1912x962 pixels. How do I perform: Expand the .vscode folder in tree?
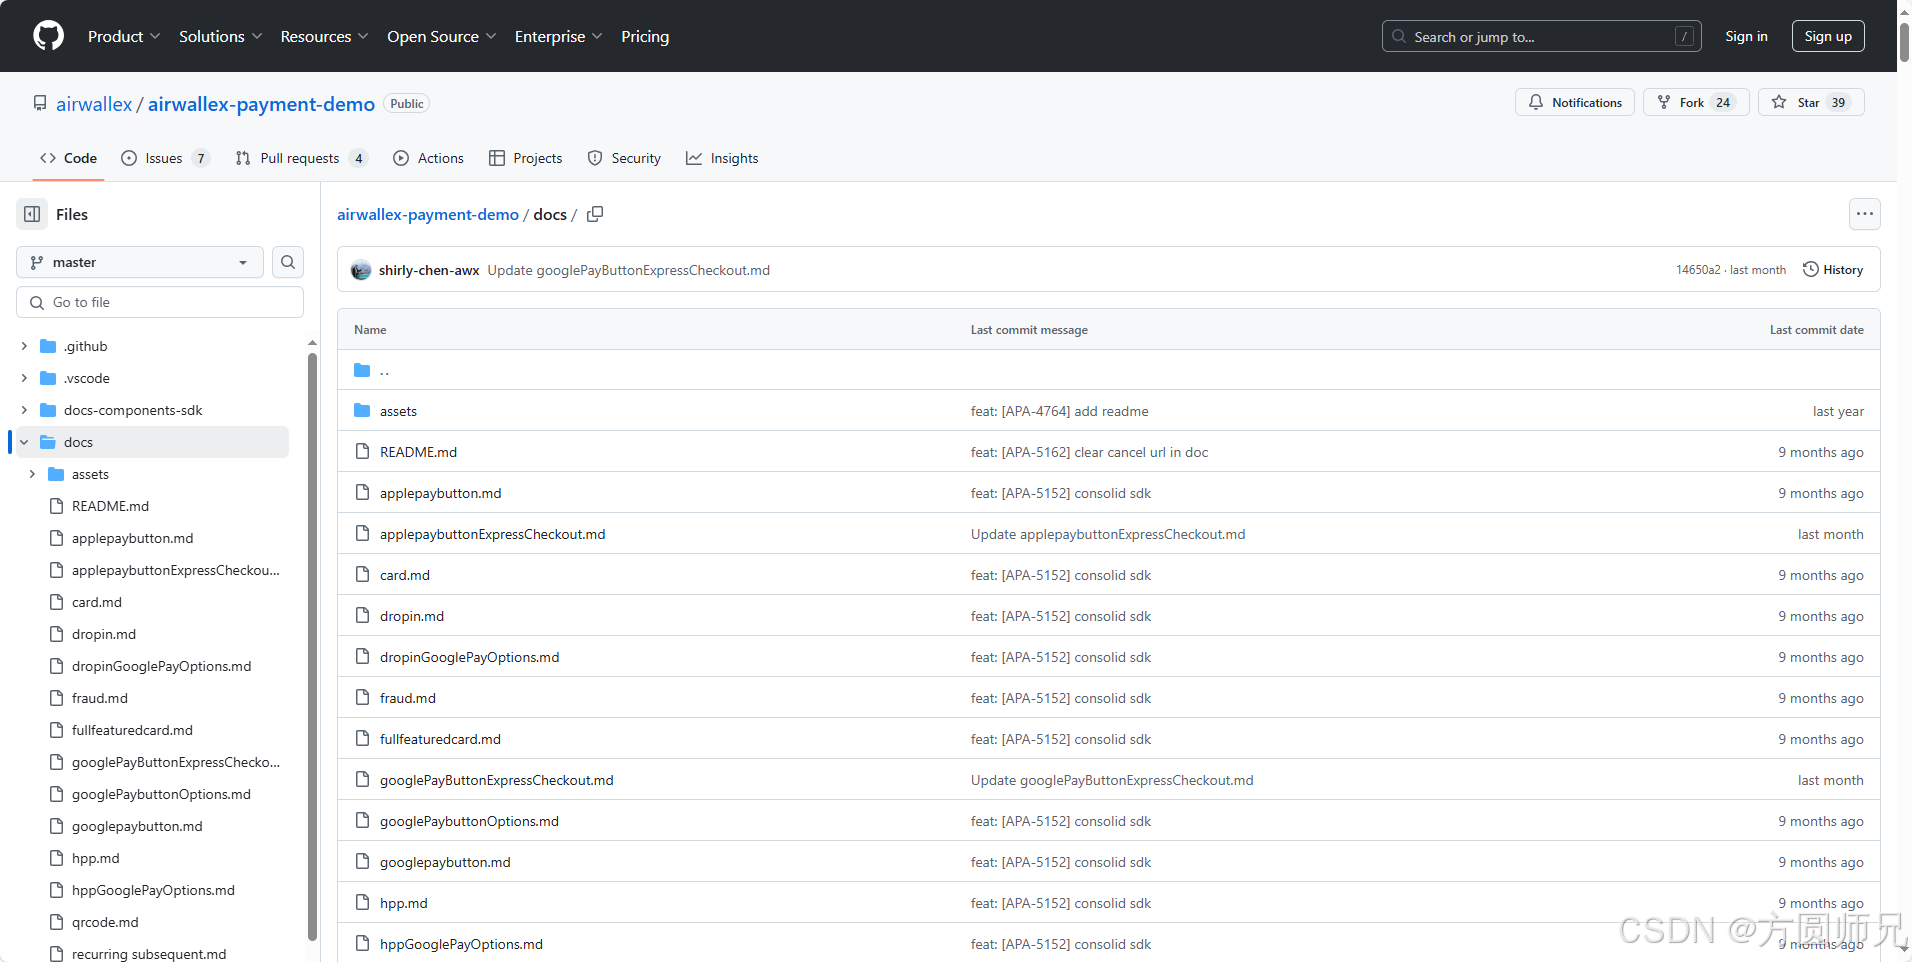pos(24,378)
